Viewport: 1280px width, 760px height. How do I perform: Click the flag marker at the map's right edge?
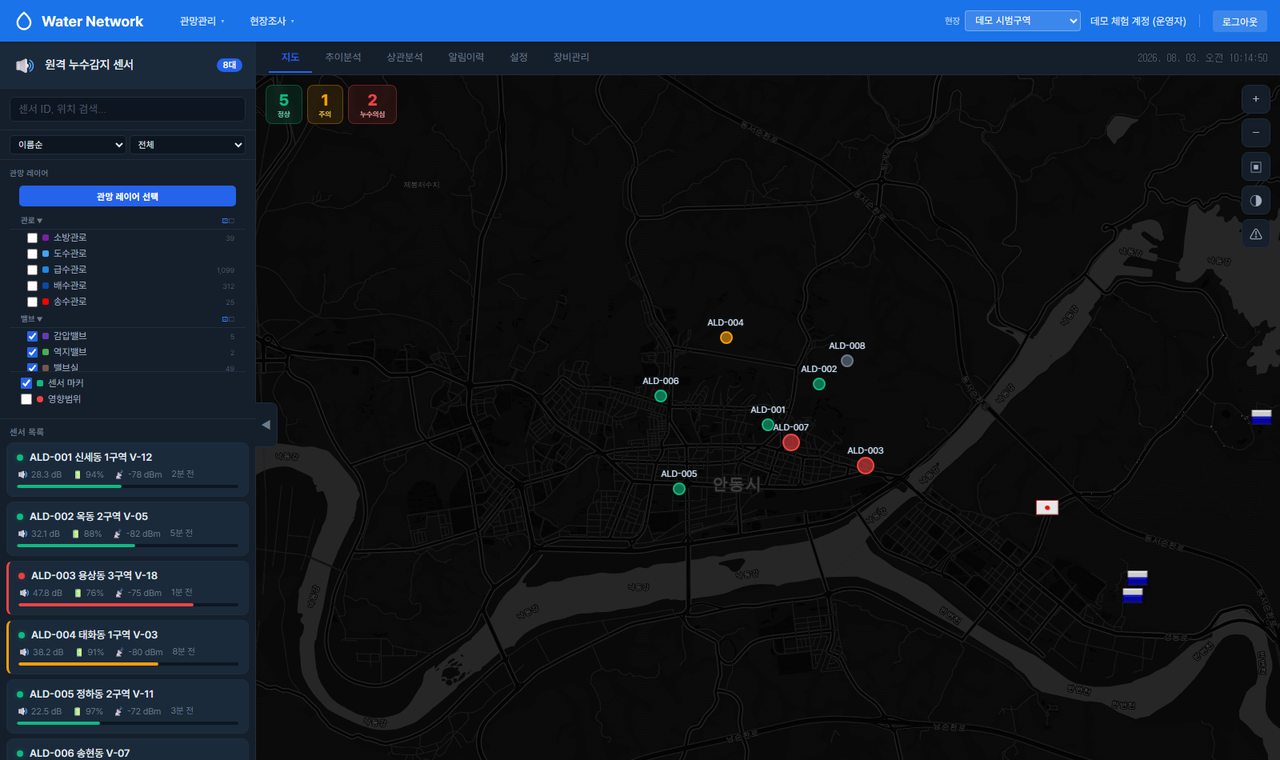1261,417
